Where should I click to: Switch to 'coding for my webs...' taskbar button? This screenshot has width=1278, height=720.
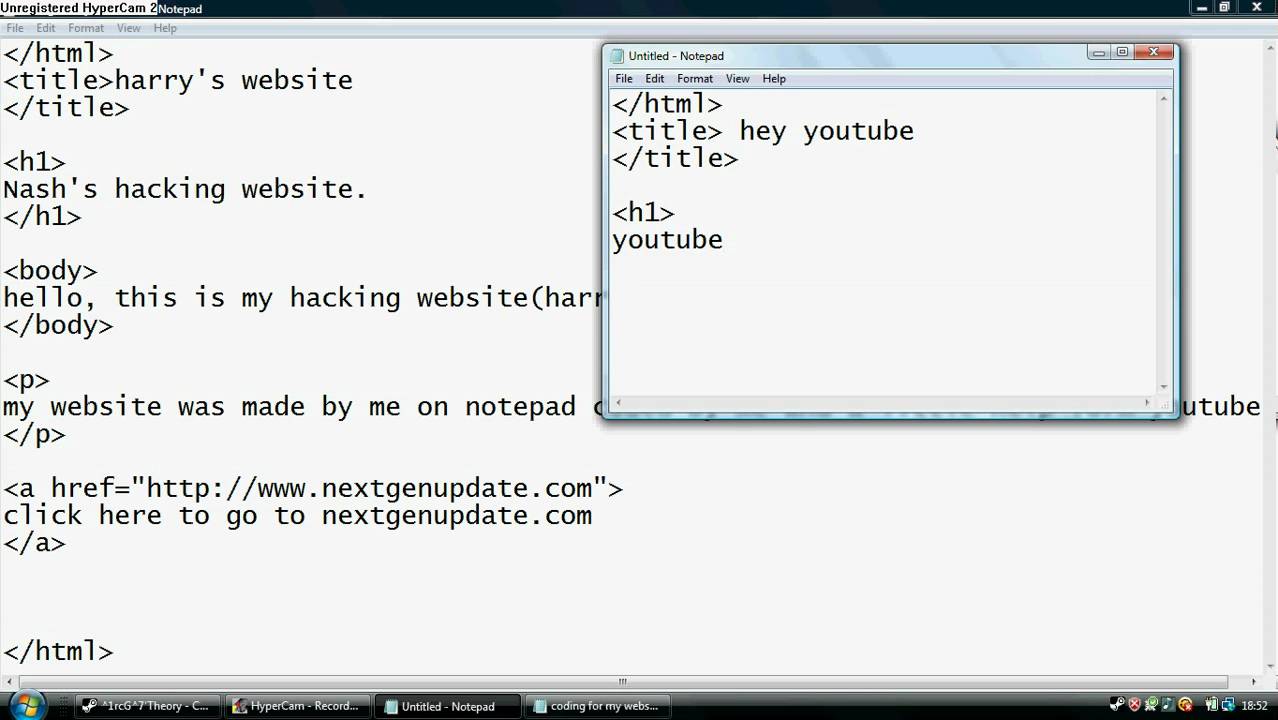(600, 706)
